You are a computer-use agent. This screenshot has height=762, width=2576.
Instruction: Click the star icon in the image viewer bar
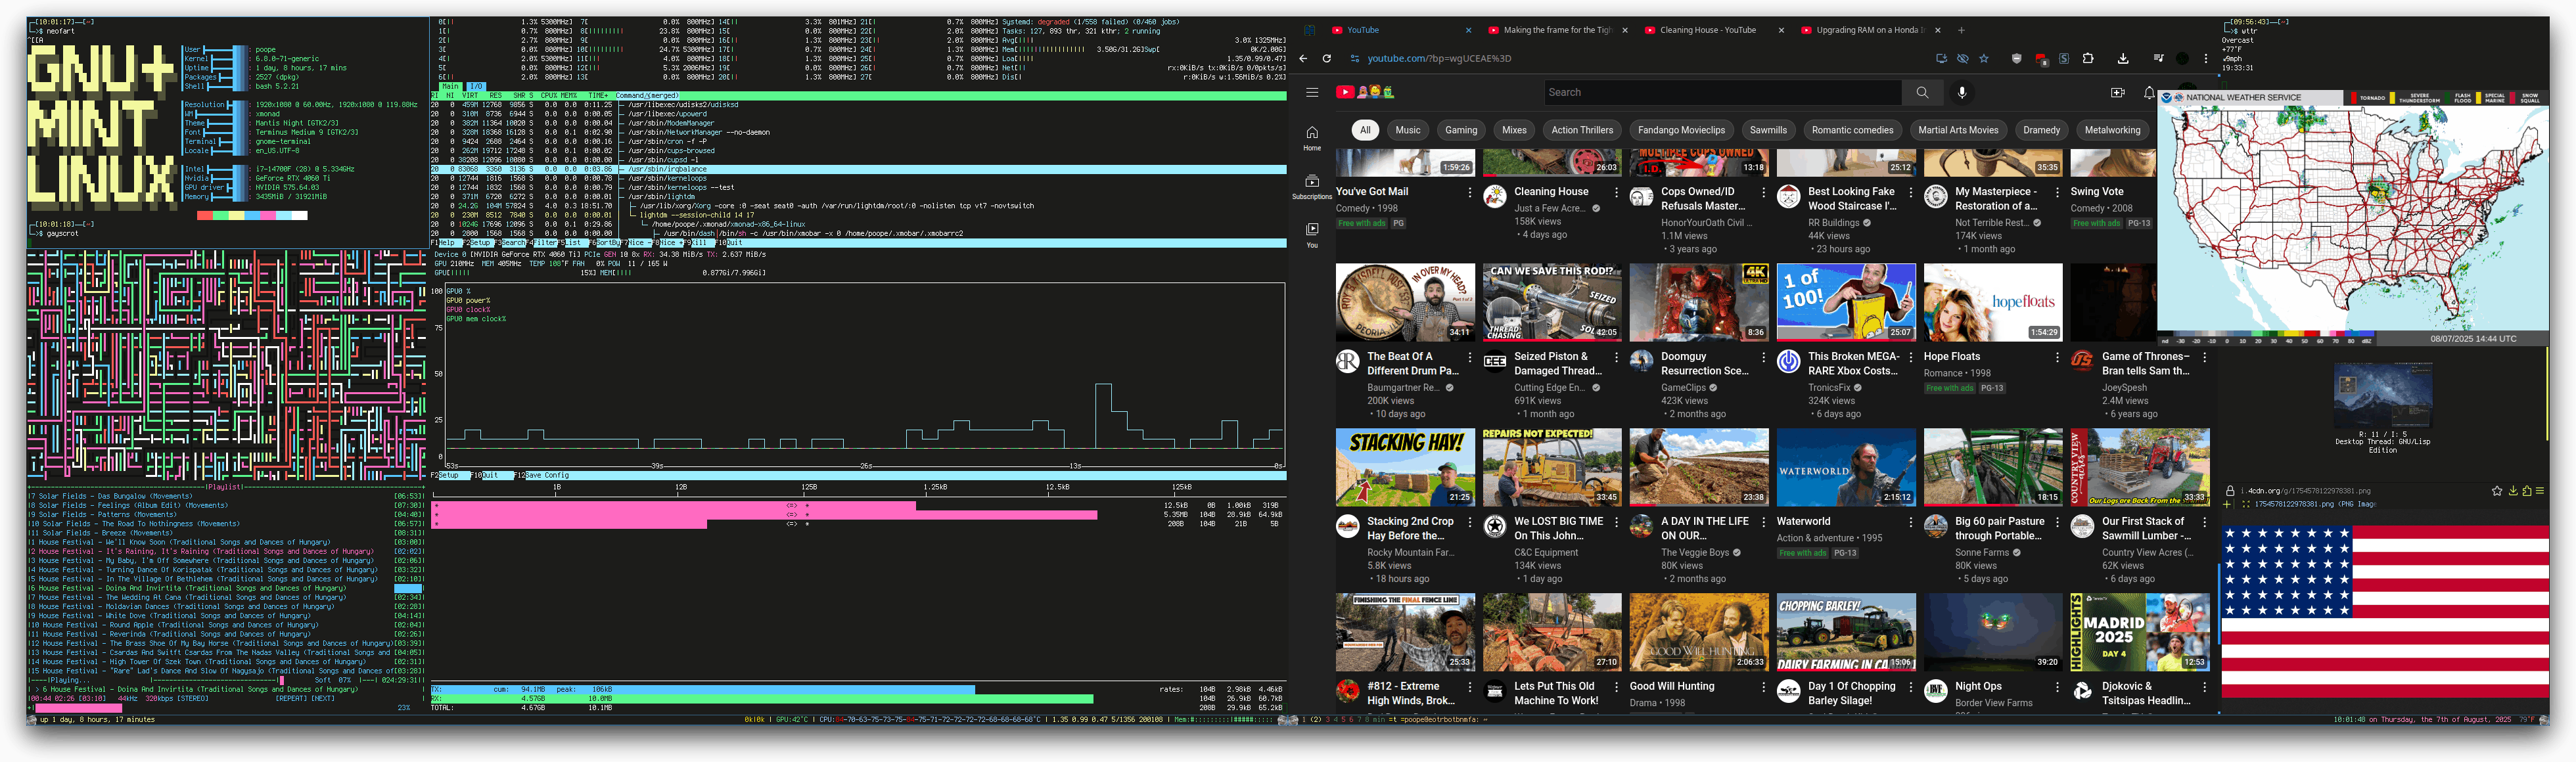pyautogui.click(x=2496, y=491)
